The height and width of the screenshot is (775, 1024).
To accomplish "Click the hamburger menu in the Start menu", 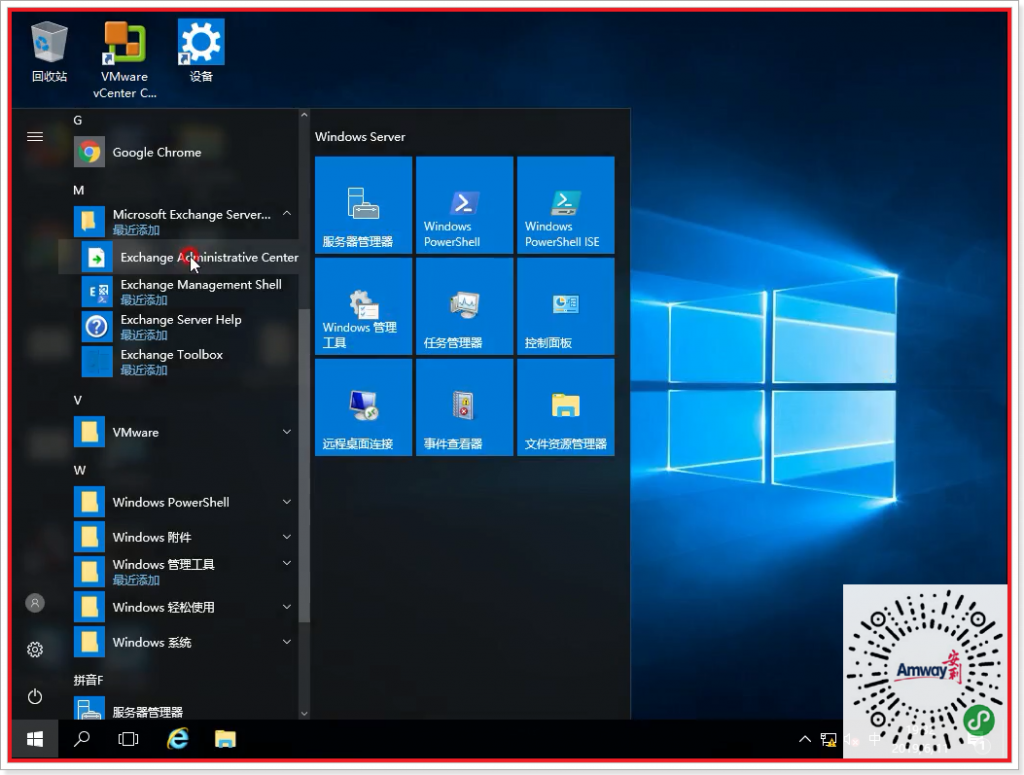I will click(35, 136).
